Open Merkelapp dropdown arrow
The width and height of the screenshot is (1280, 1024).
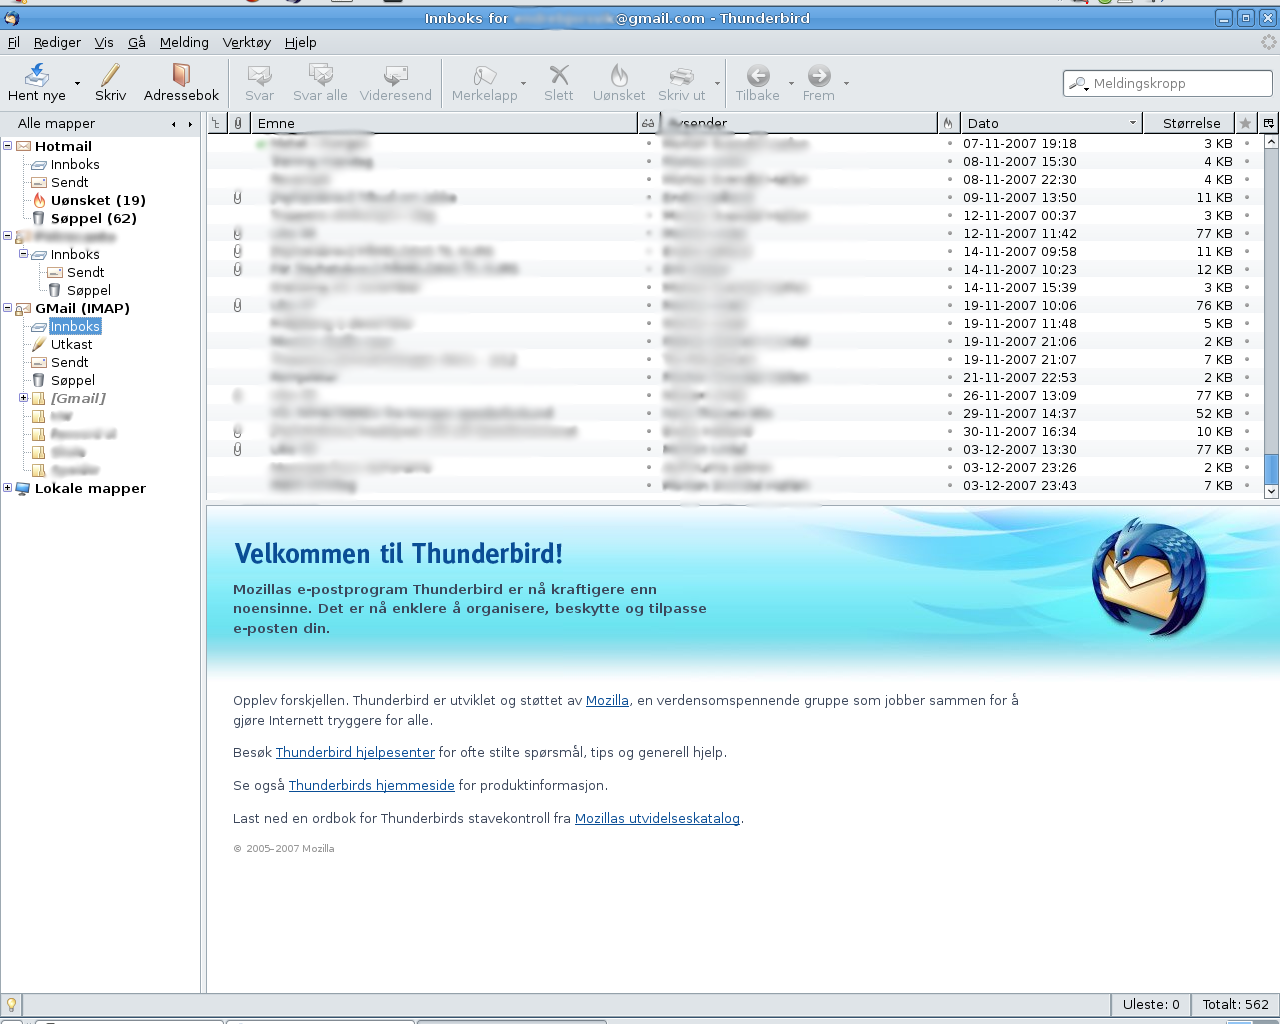pos(523,83)
